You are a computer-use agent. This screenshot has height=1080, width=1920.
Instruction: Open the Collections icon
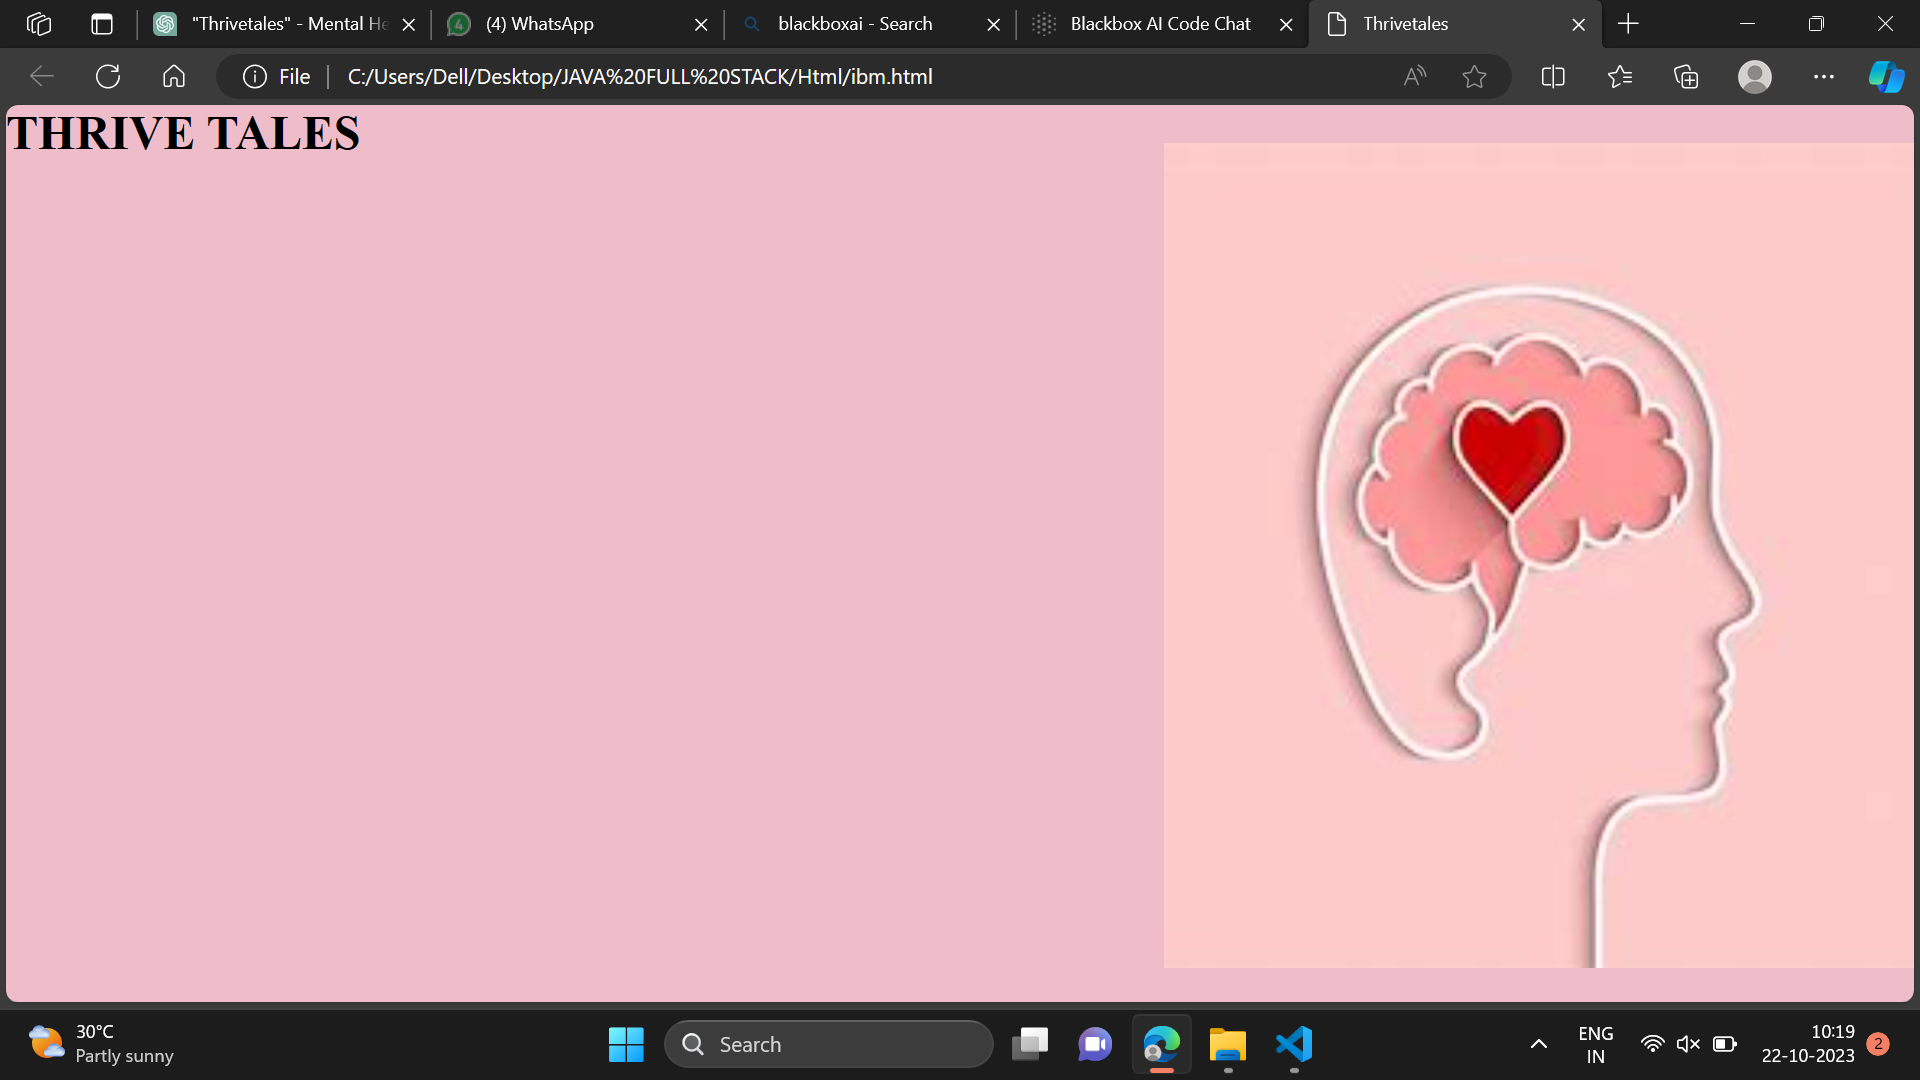pyautogui.click(x=1686, y=76)
